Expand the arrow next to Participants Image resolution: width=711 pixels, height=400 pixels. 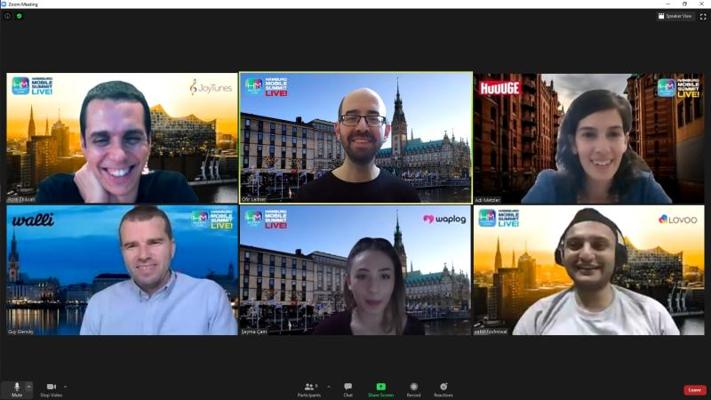point(328,387)
